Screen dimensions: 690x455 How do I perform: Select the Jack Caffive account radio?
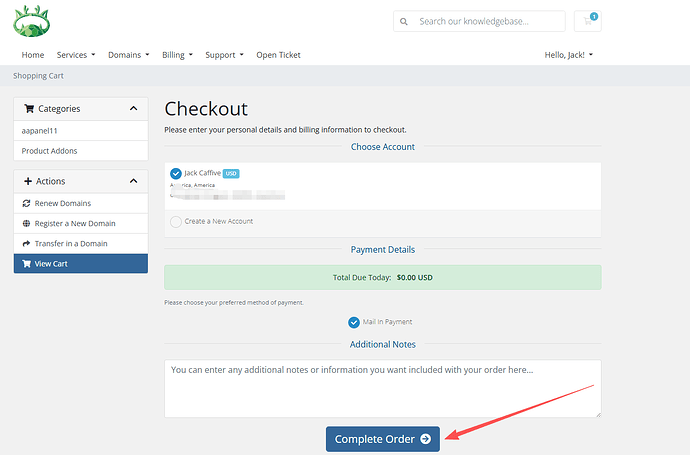176,173
